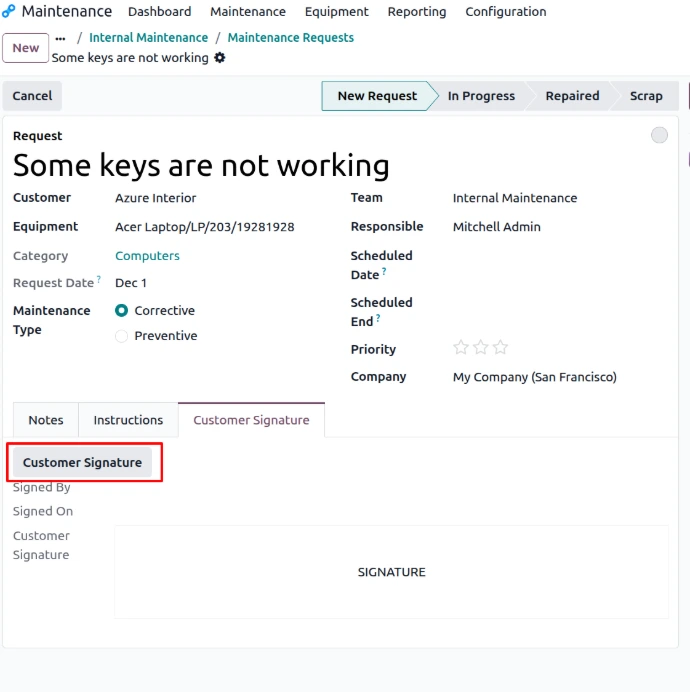Select Preventive maintenance type
The height and width of the screenshot is (692, 690).
point(122,336)
